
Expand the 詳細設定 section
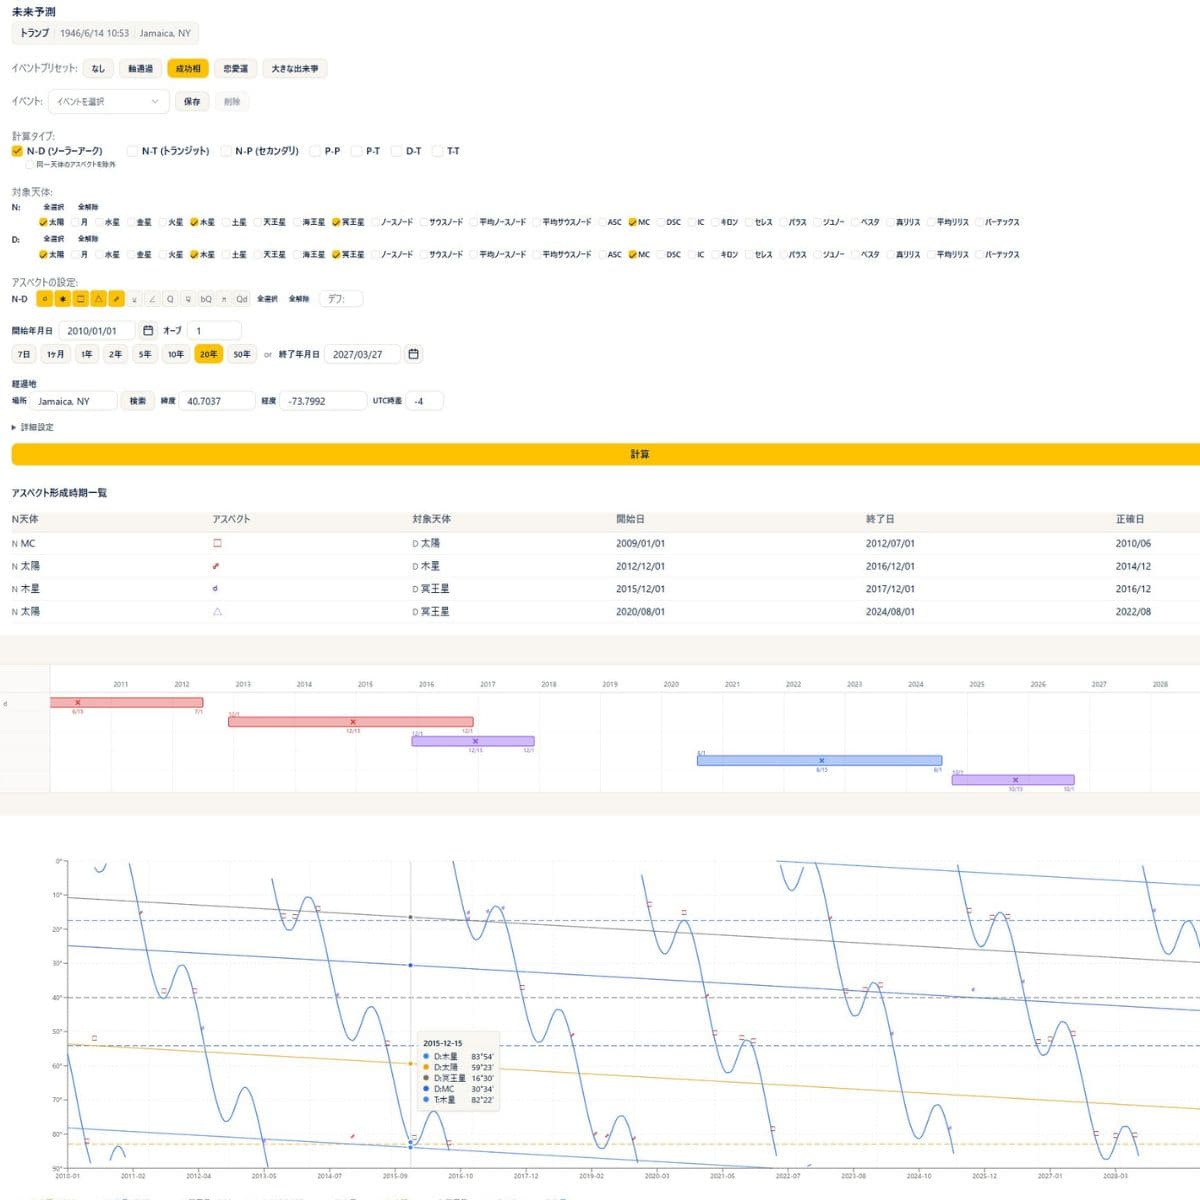point(32,427)
